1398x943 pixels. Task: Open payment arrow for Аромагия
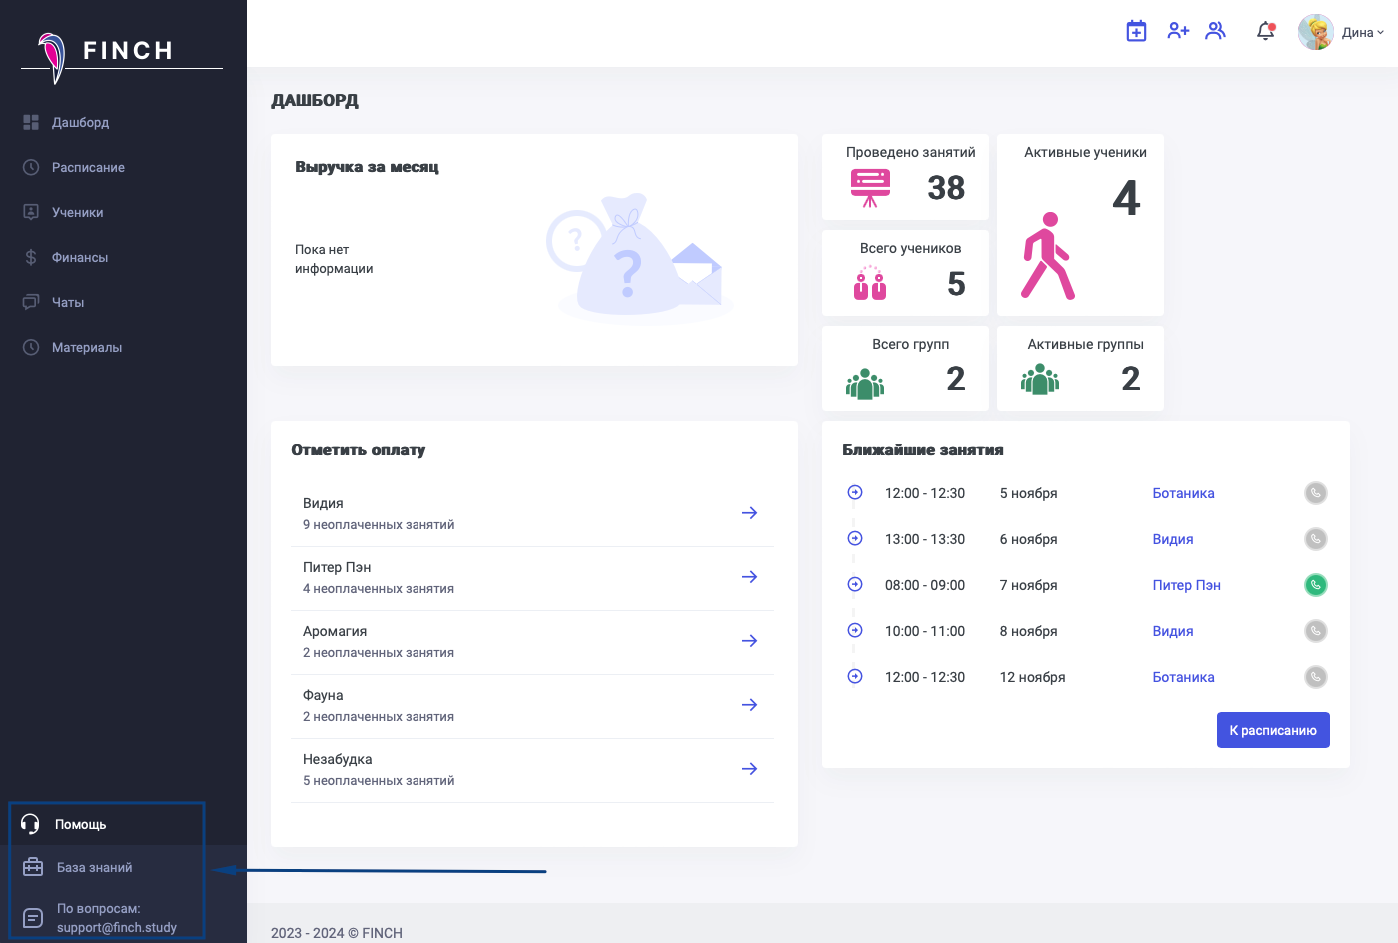point(749,641)
